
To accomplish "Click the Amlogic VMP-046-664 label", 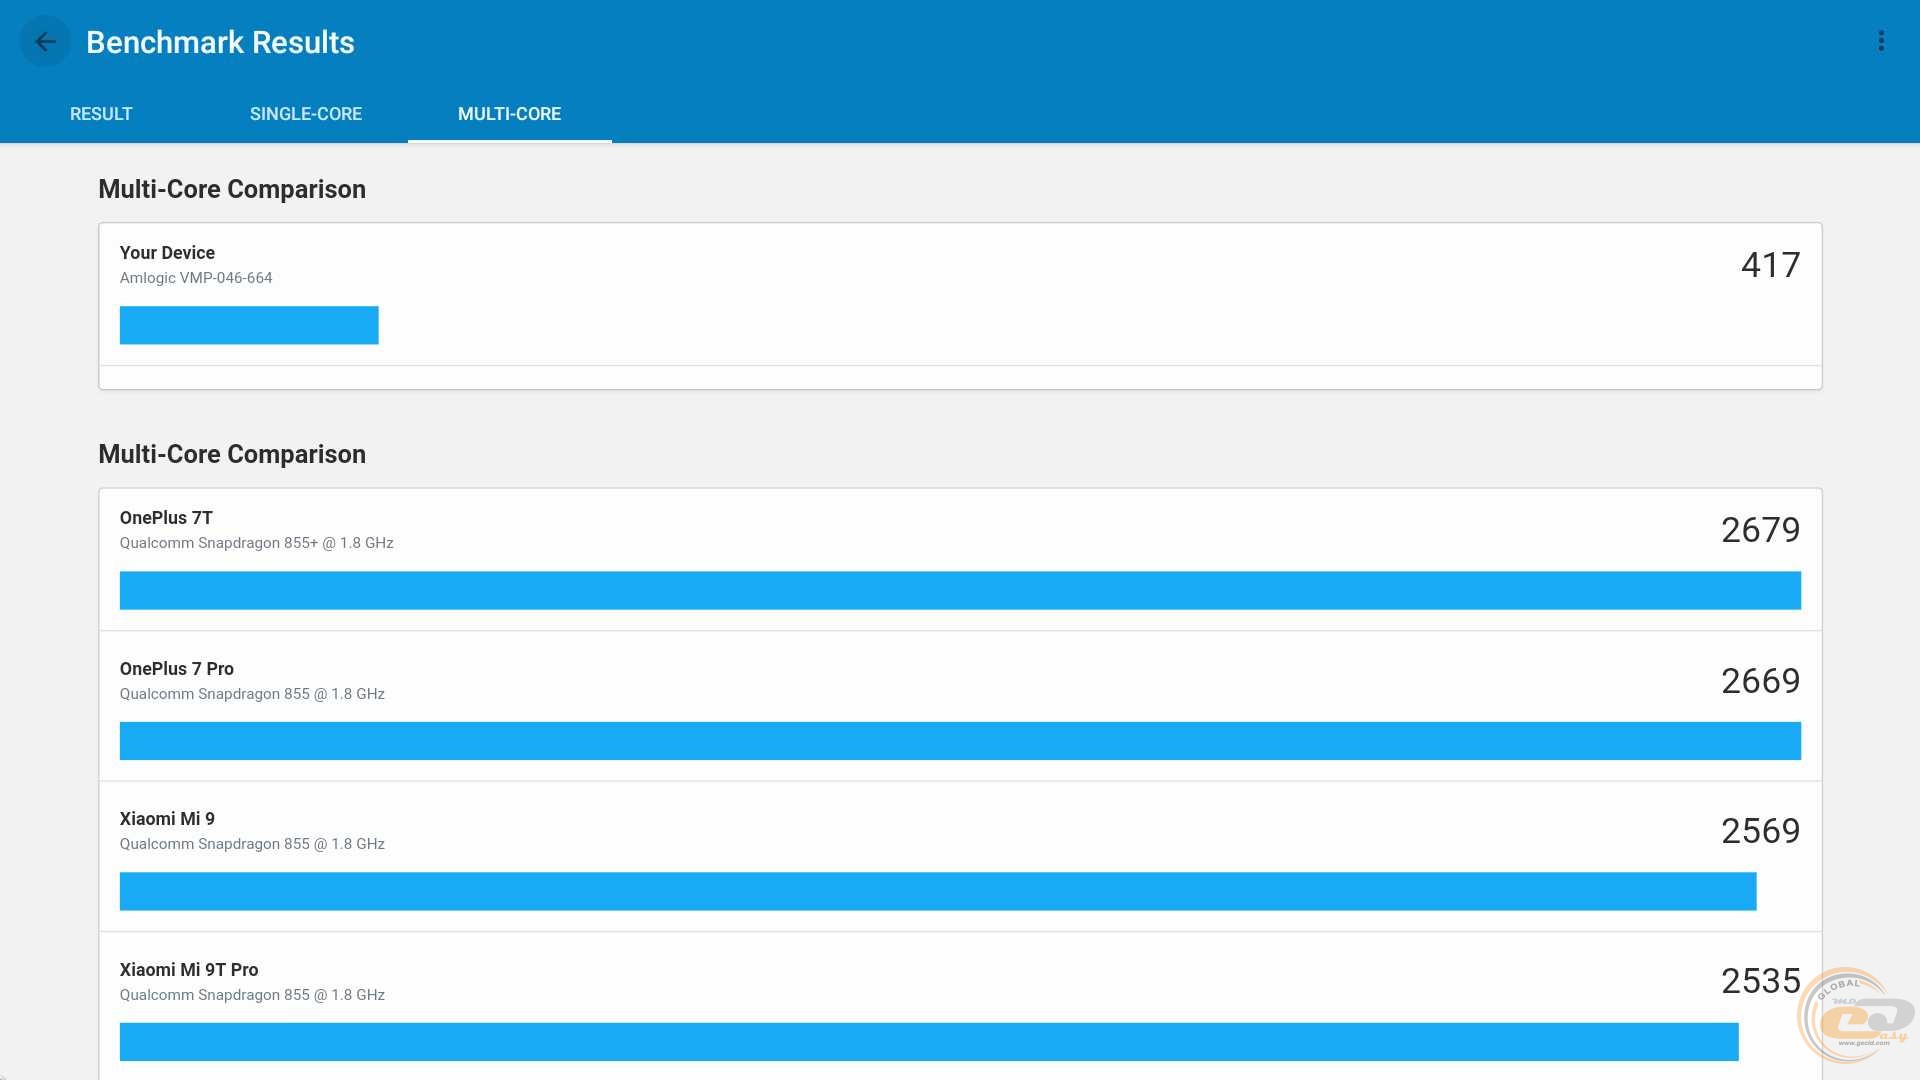I will point(196,278).
